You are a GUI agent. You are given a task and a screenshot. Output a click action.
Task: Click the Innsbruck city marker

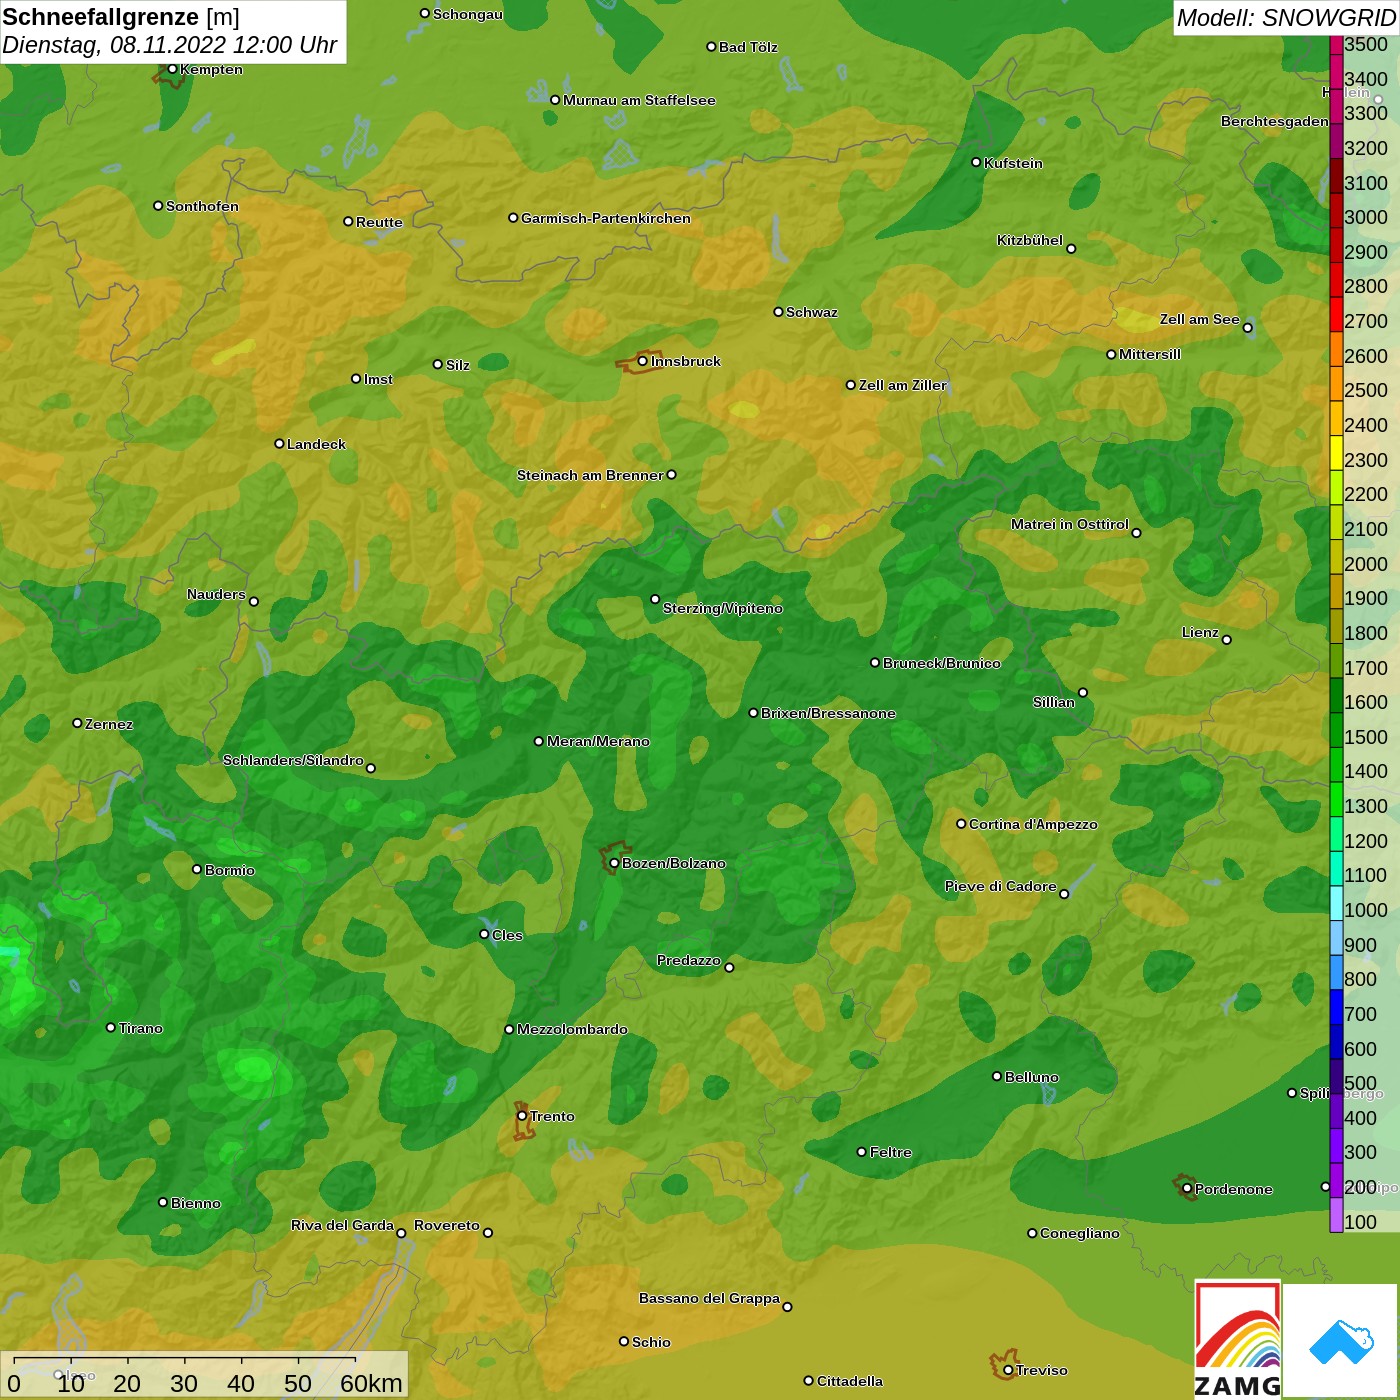click(643, 361)
